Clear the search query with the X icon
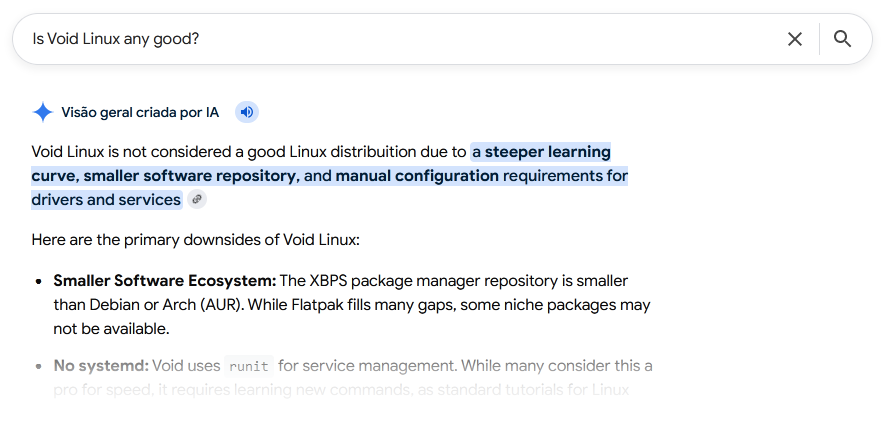 [795, 39]
